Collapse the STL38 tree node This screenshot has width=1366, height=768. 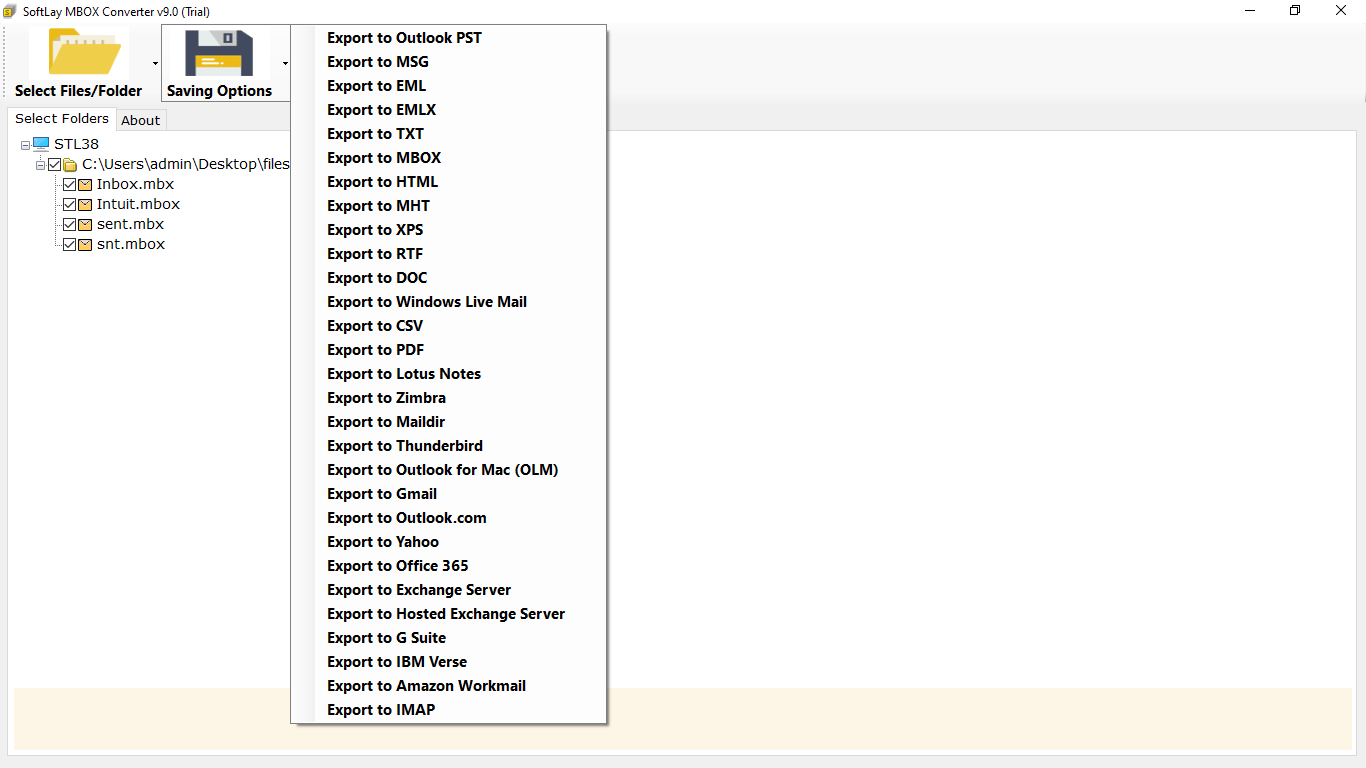pyautogui.click(x=25, y=145)
